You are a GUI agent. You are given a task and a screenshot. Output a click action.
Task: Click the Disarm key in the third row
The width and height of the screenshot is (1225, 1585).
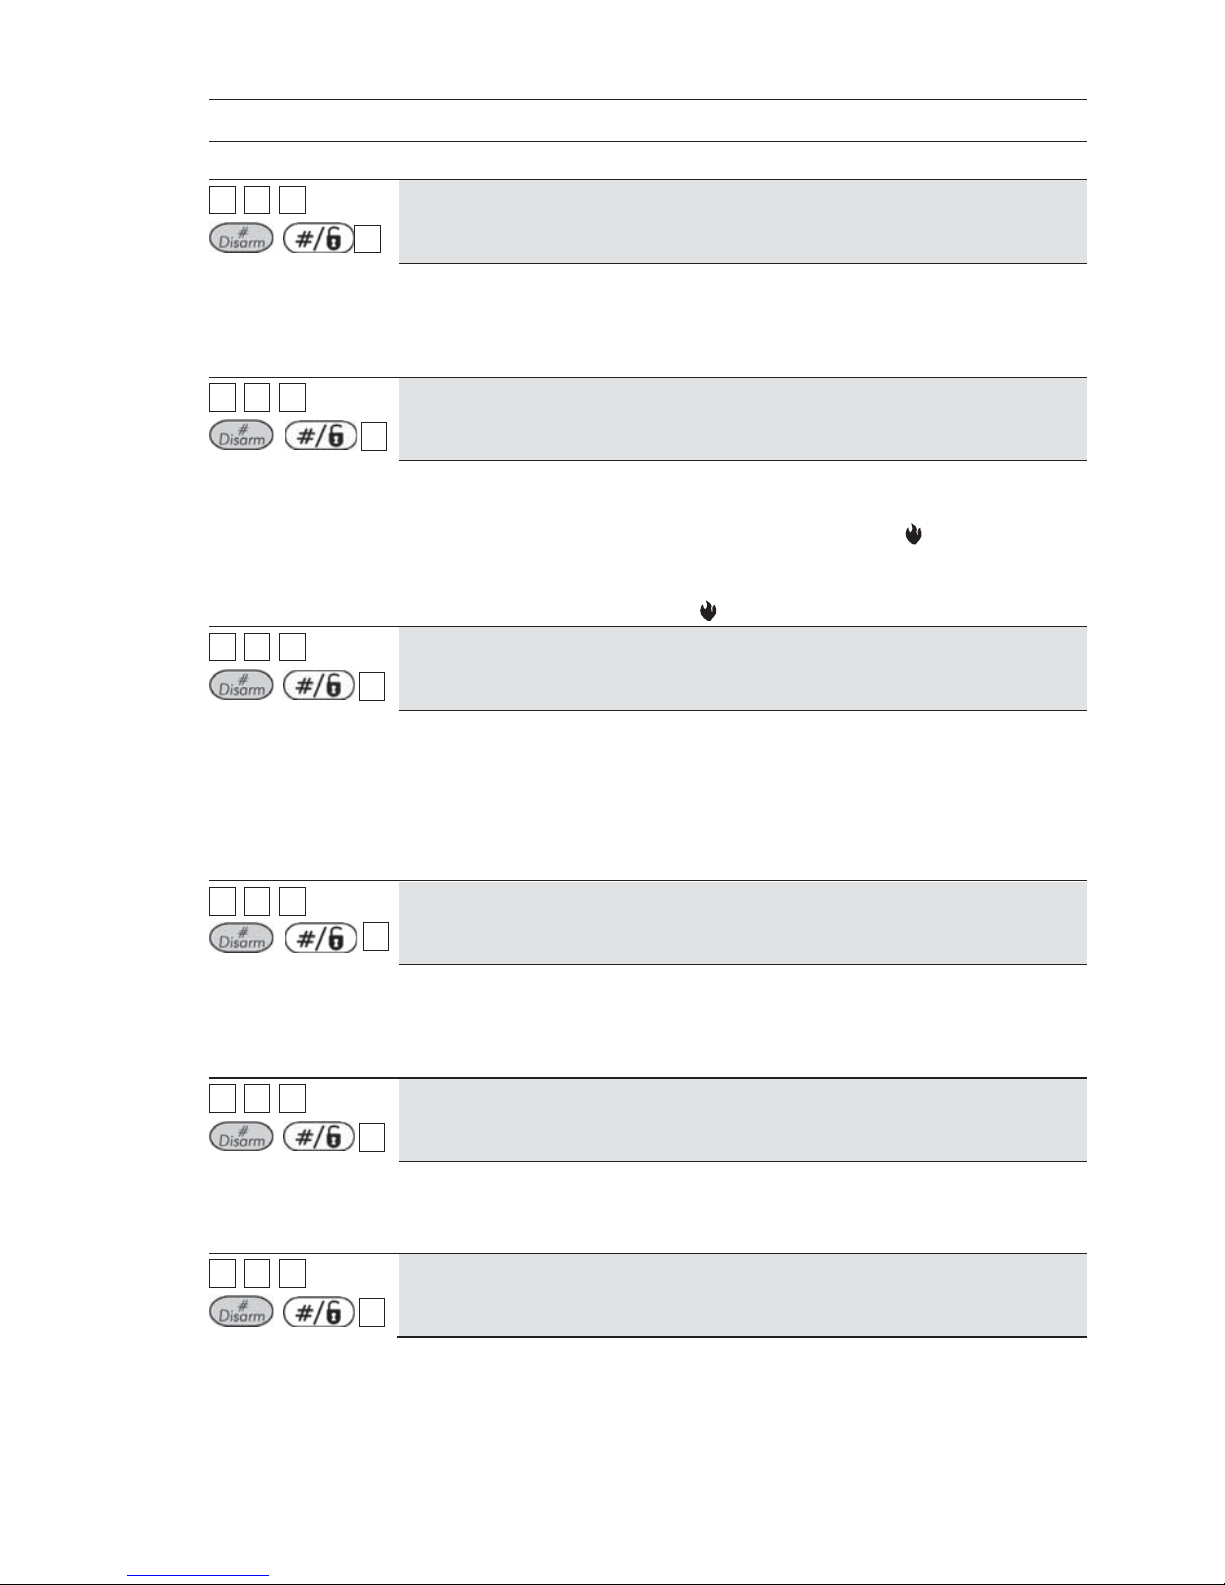241,687
